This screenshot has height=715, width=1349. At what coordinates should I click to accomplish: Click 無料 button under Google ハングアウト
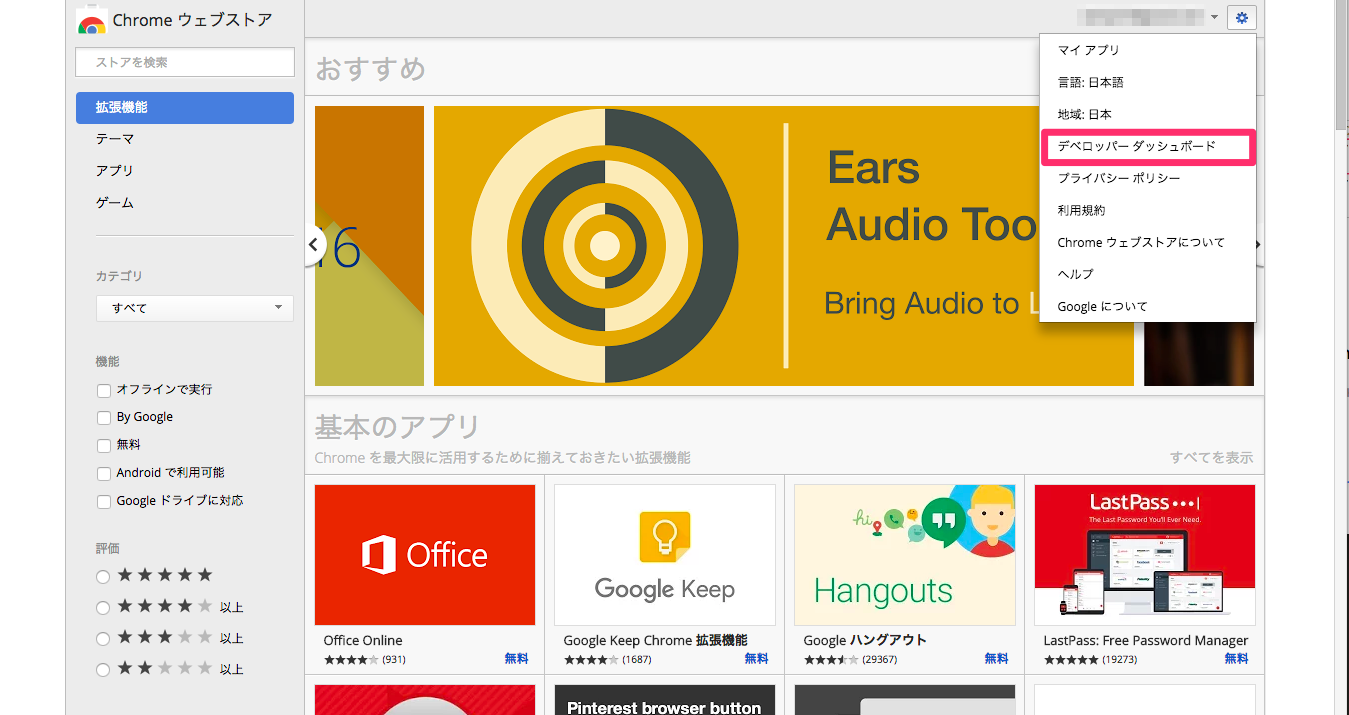point(996,659)
